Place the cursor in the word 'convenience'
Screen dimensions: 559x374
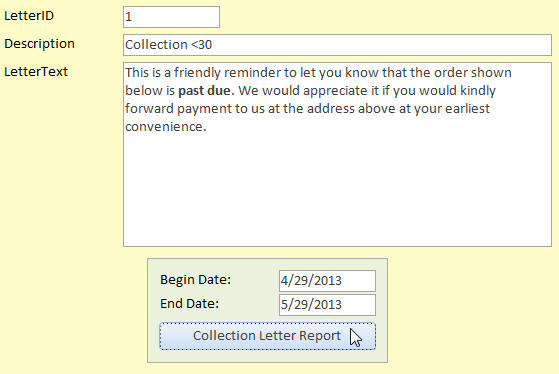166,127
